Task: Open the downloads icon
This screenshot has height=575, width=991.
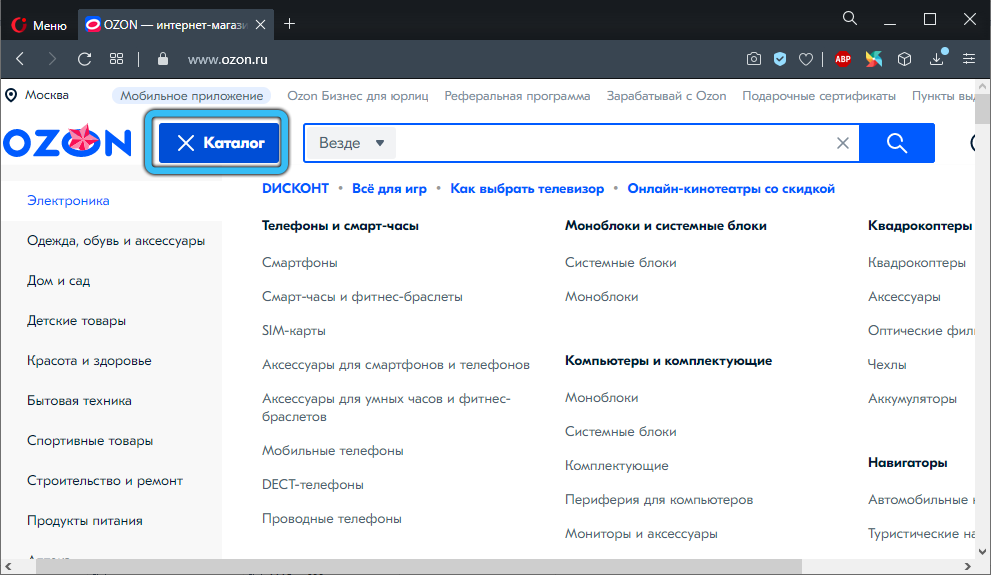Action: click(x=937, y=59)
